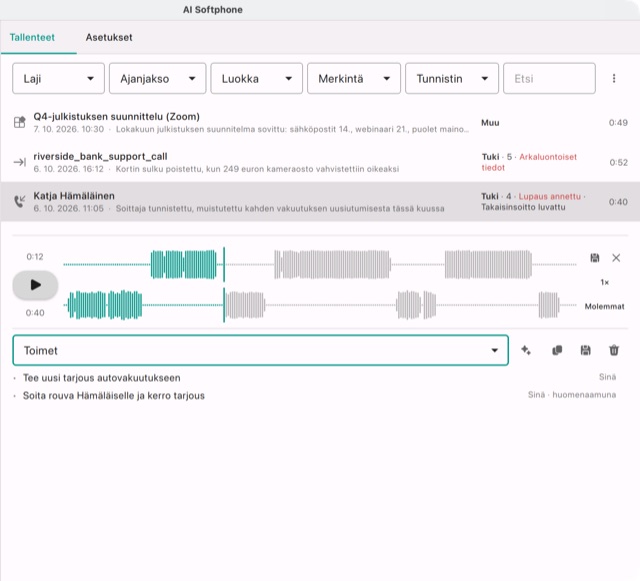This screenshot has height=581, width=640.
Task: Change the 1× playback speed
Action: (604, 282)
